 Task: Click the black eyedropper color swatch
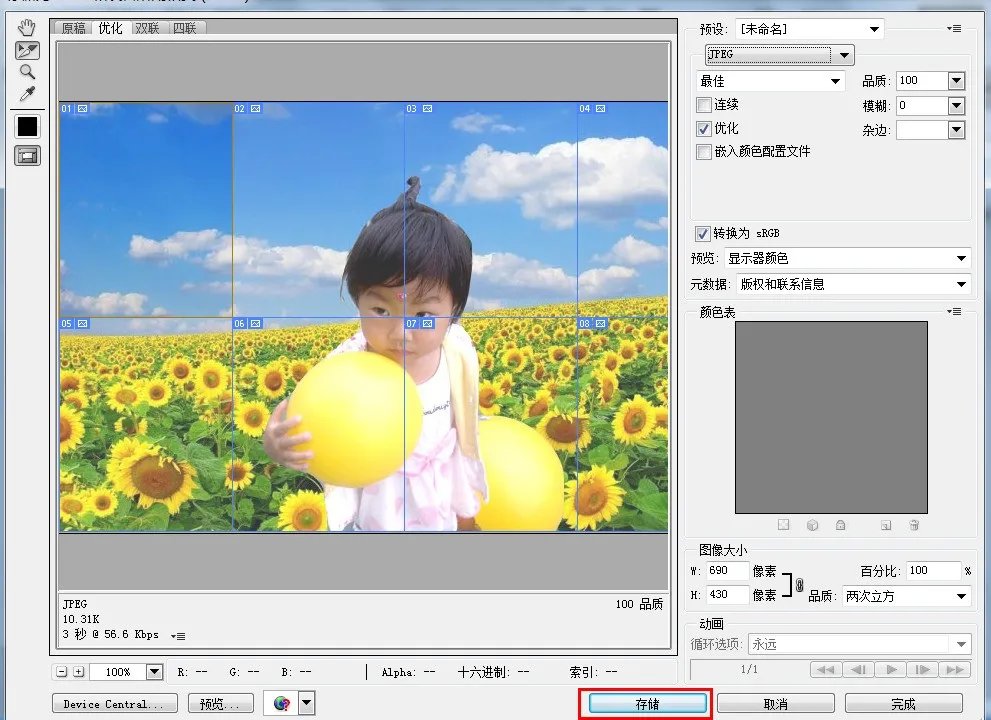[27, 126]
